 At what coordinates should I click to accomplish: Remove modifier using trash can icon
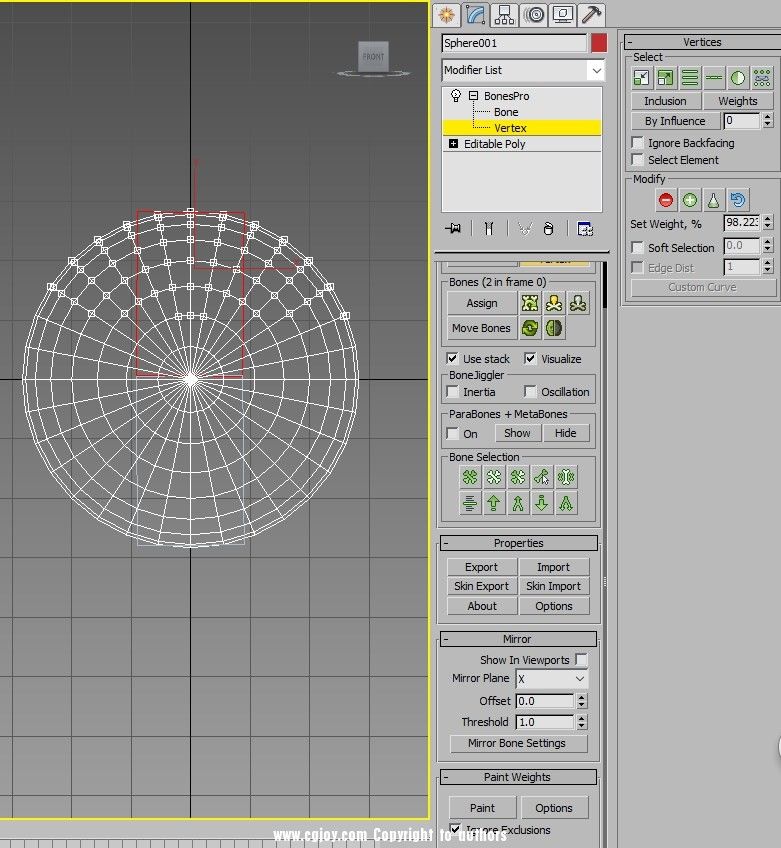pyautogui.click(x=548, y=229)
